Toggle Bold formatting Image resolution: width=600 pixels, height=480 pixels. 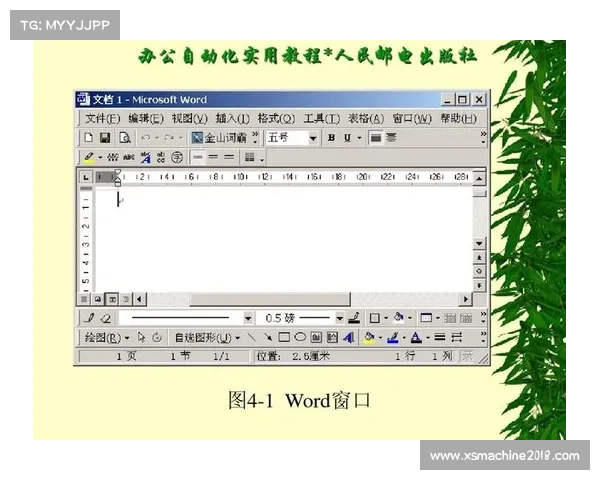pyautogui.click(x=331, y=137)
